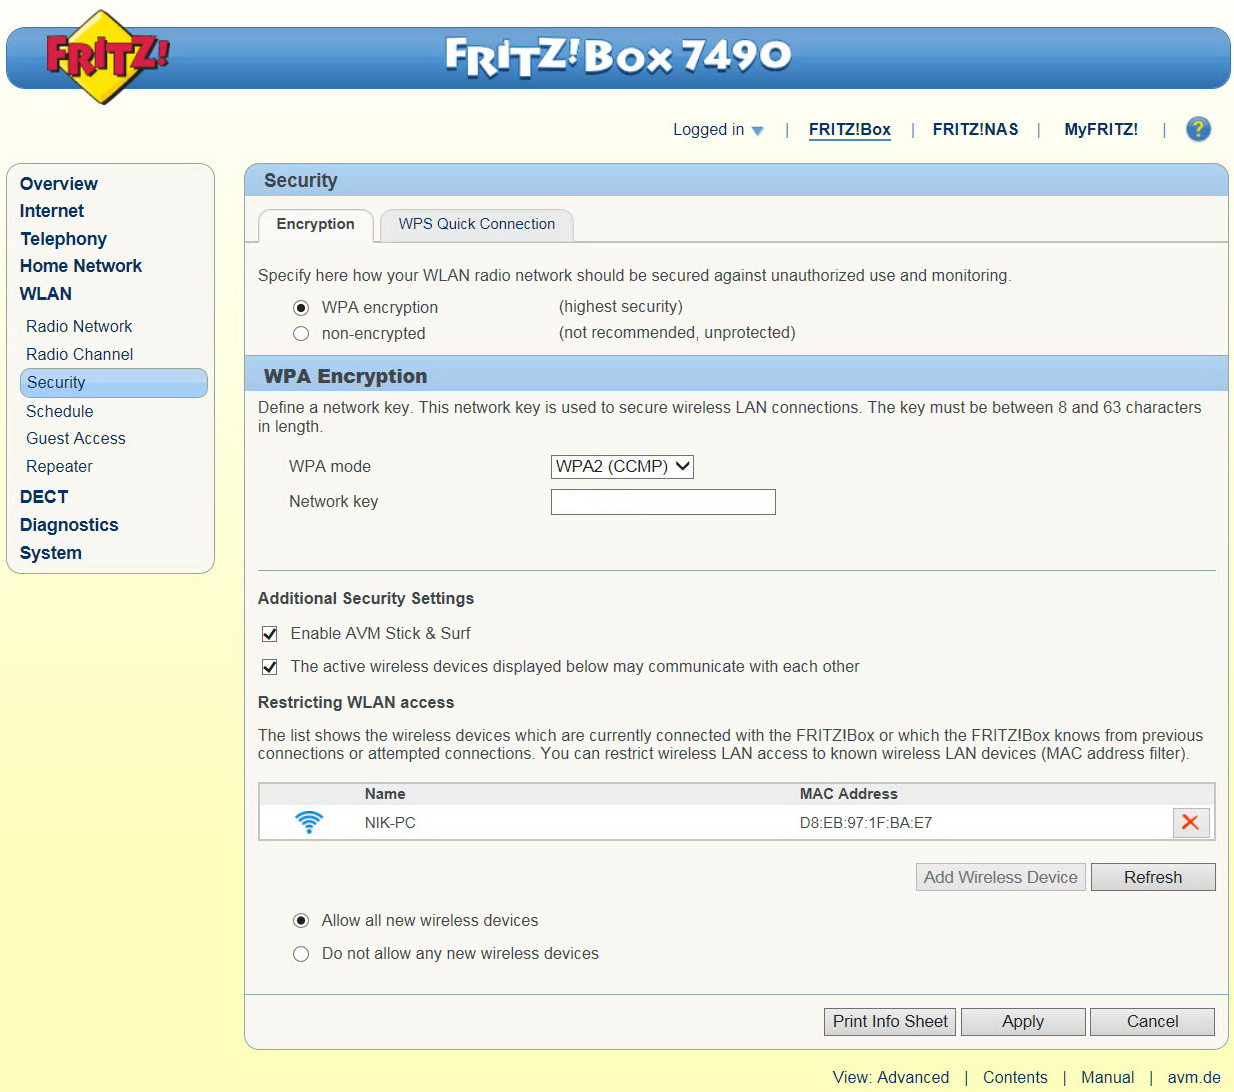1234x1092 pixels.
Task: Open the Telephony menu item
Action: [64, 239]
